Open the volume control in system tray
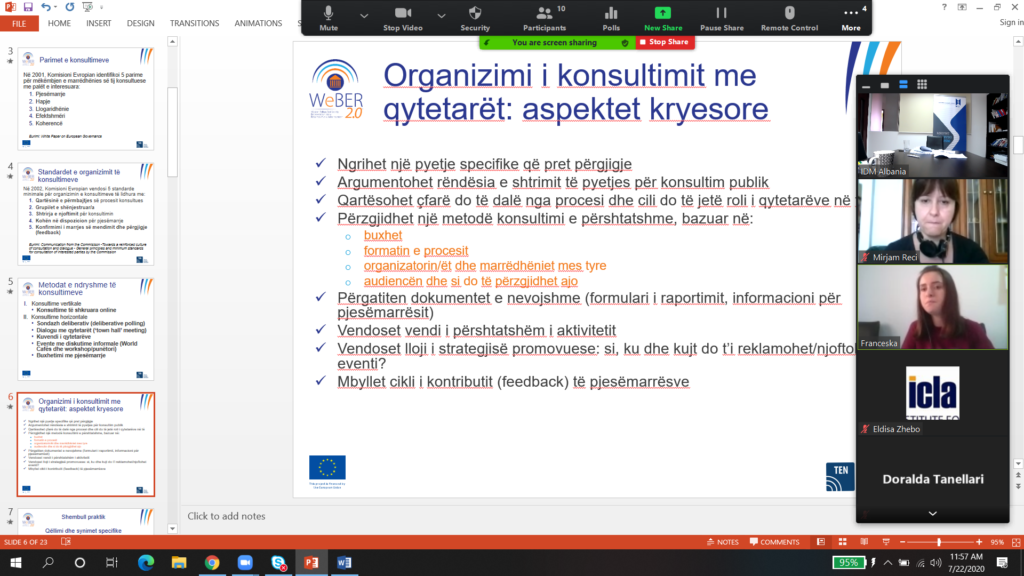The width and height of the screenshot is (1024, 576). (x=936, y=562)
